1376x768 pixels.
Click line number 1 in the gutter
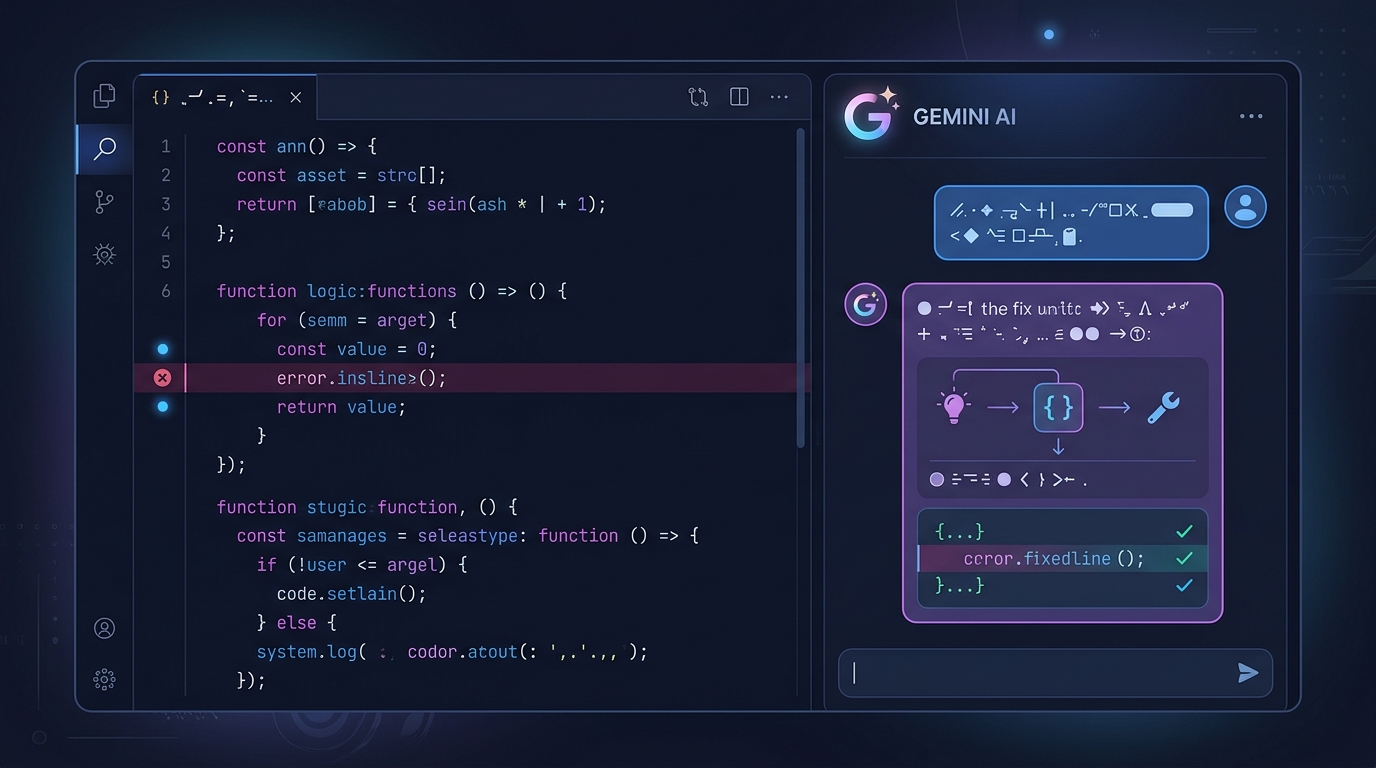165,146
